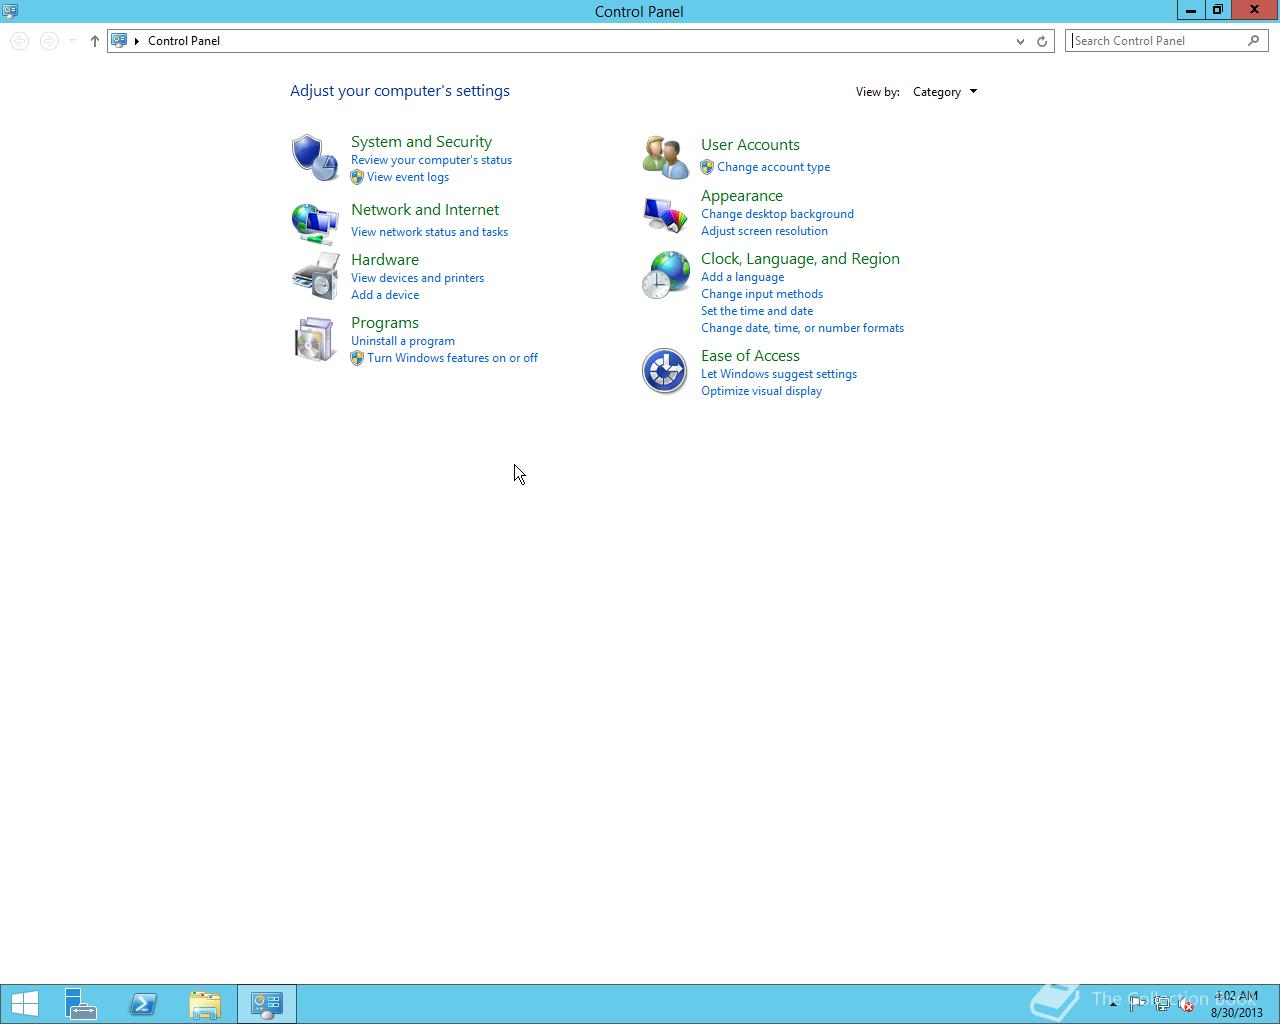Click View event logs link
1280x1024 pixels.
[408, 177]
